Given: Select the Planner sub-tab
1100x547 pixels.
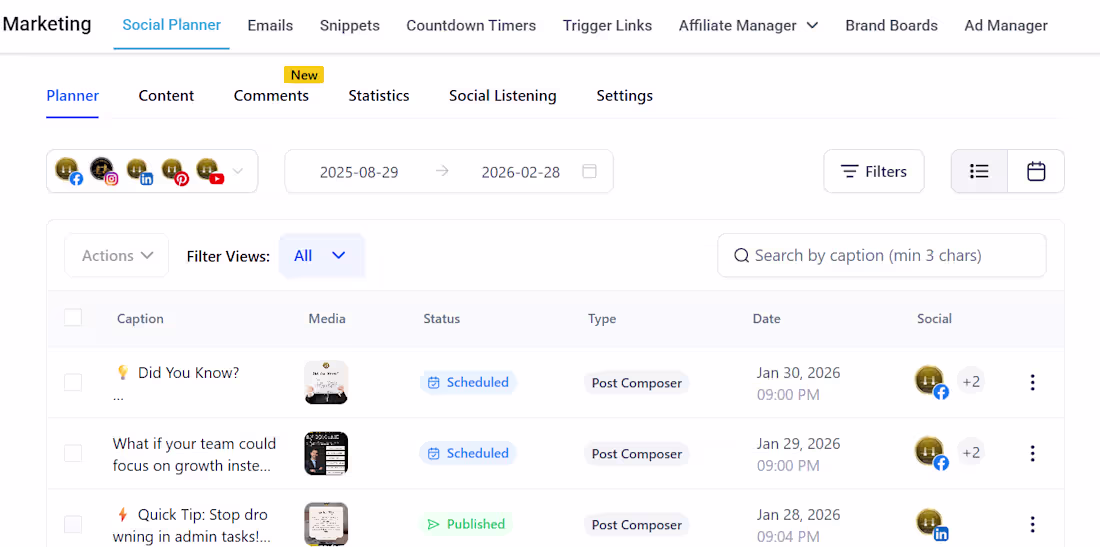Looking at the screenshot, I should pos(73,95).
